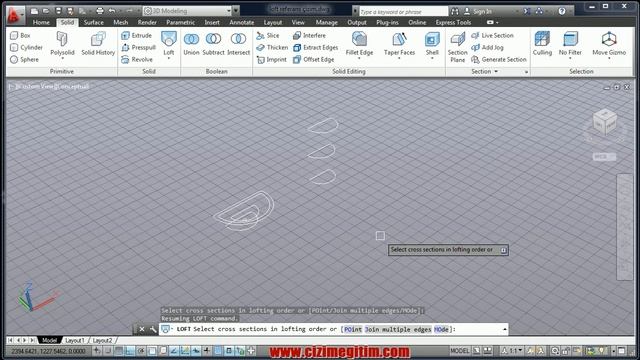The image size is (640, 360).
Task: Toggle Culling selection option
Action: click(x=542, y=43)
